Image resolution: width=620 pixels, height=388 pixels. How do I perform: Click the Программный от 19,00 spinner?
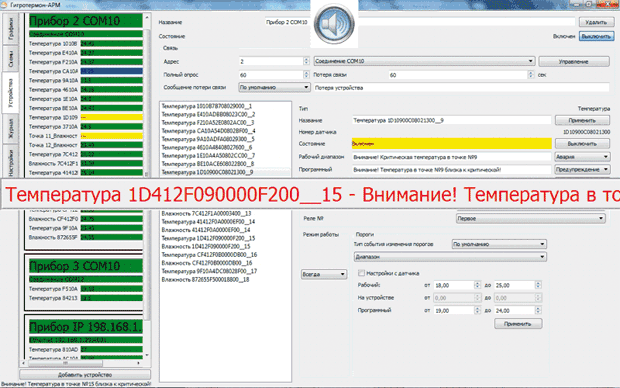pos(477,310)
